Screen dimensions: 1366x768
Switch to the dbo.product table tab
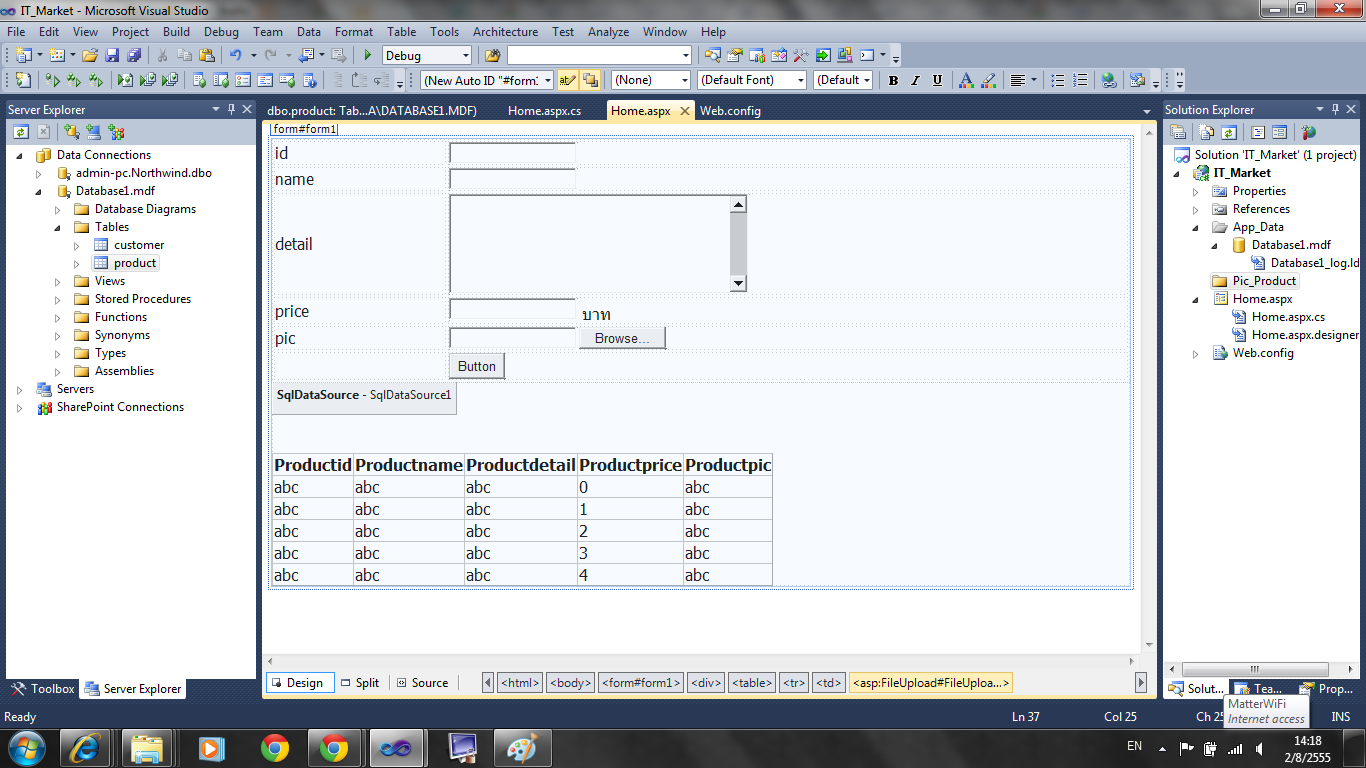pyautogui.click(x=373, y=111)
